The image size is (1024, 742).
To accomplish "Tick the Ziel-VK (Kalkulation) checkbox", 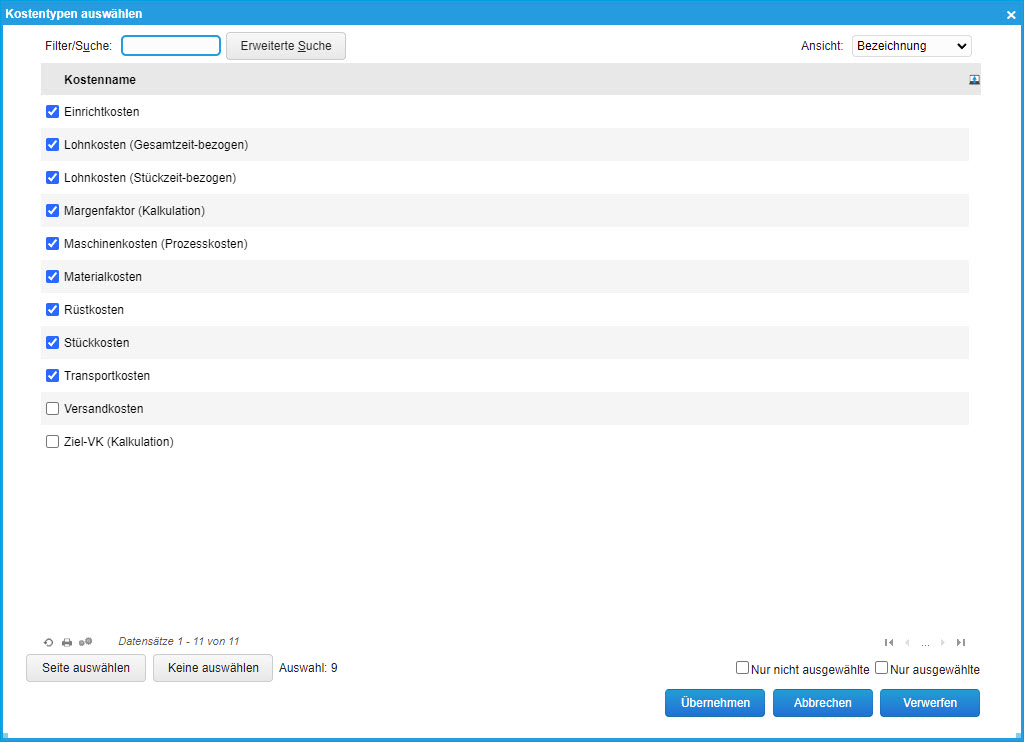I will 53,441.
